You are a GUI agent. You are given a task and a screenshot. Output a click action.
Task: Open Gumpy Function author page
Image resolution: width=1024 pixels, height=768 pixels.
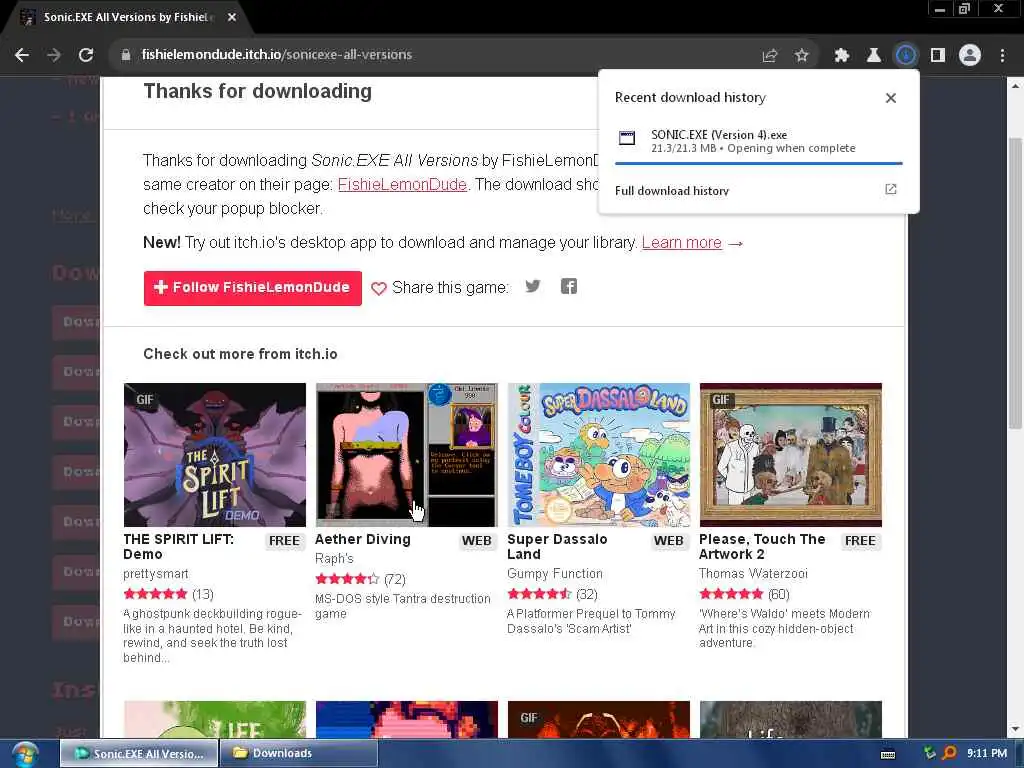(x=555, y=574)
